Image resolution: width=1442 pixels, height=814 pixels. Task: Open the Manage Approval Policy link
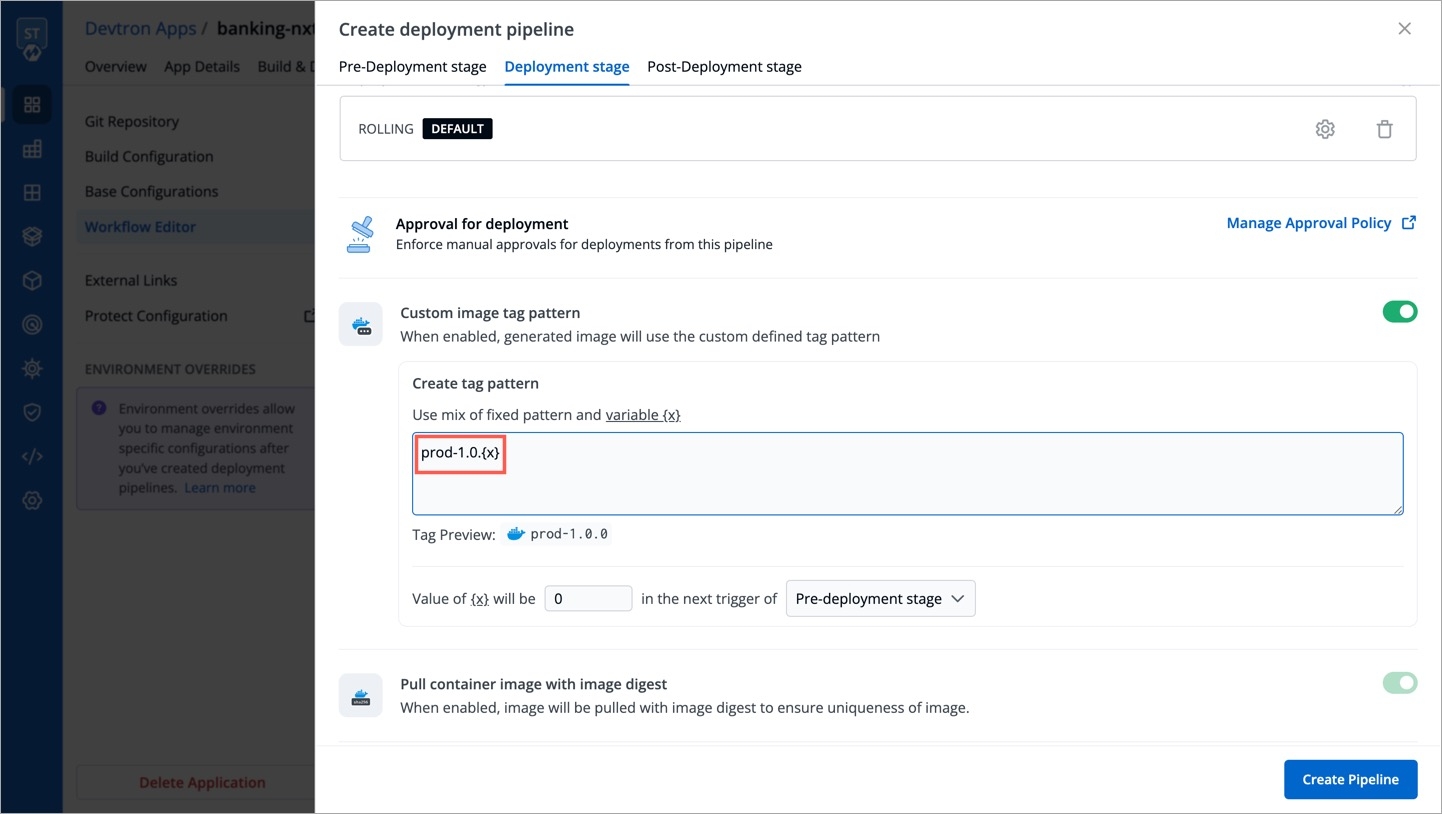(1308, 223)
